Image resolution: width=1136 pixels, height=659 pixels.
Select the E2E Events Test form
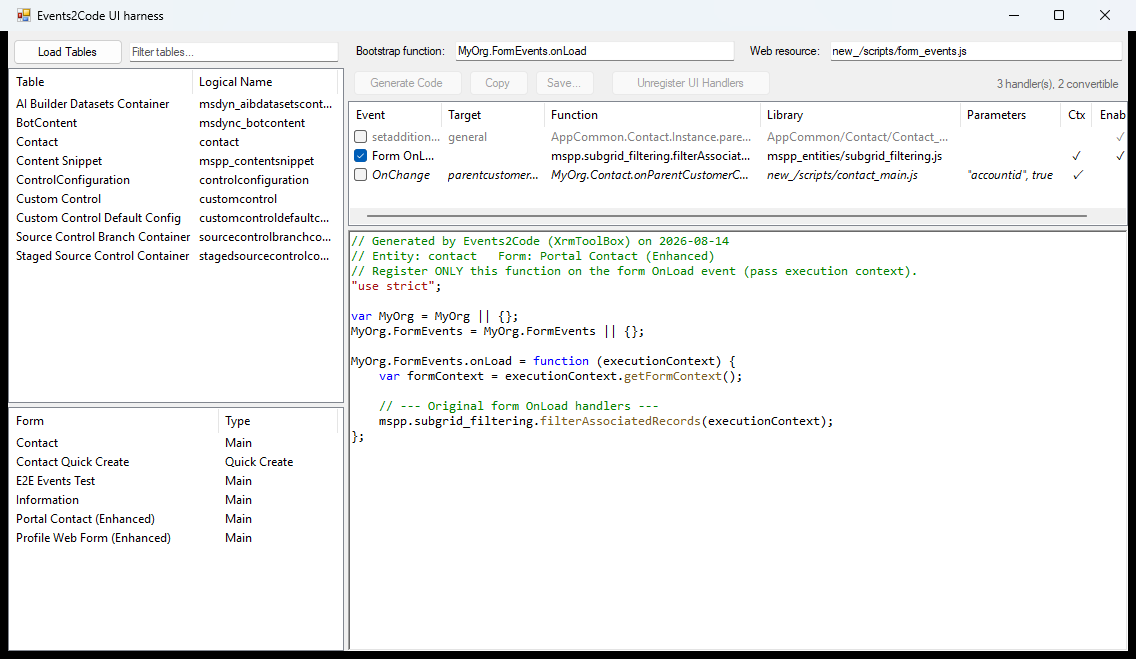(175, 481)
